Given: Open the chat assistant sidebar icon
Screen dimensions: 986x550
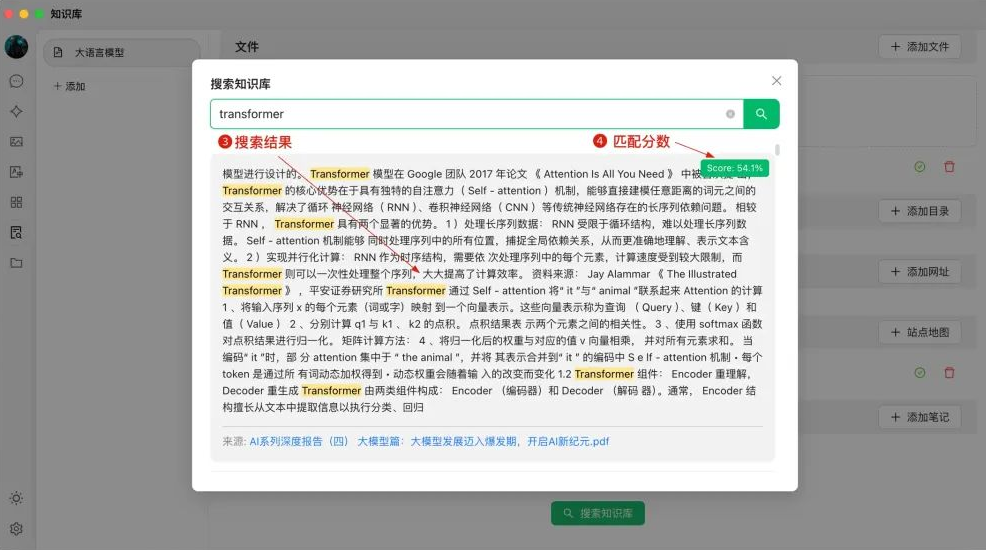Looking at the screenshot, I should click(x=16, y=81).
